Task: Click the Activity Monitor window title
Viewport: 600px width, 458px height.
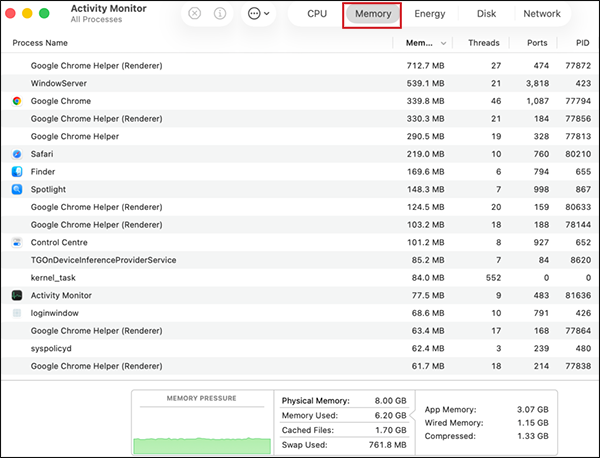Action: (108, 8)
